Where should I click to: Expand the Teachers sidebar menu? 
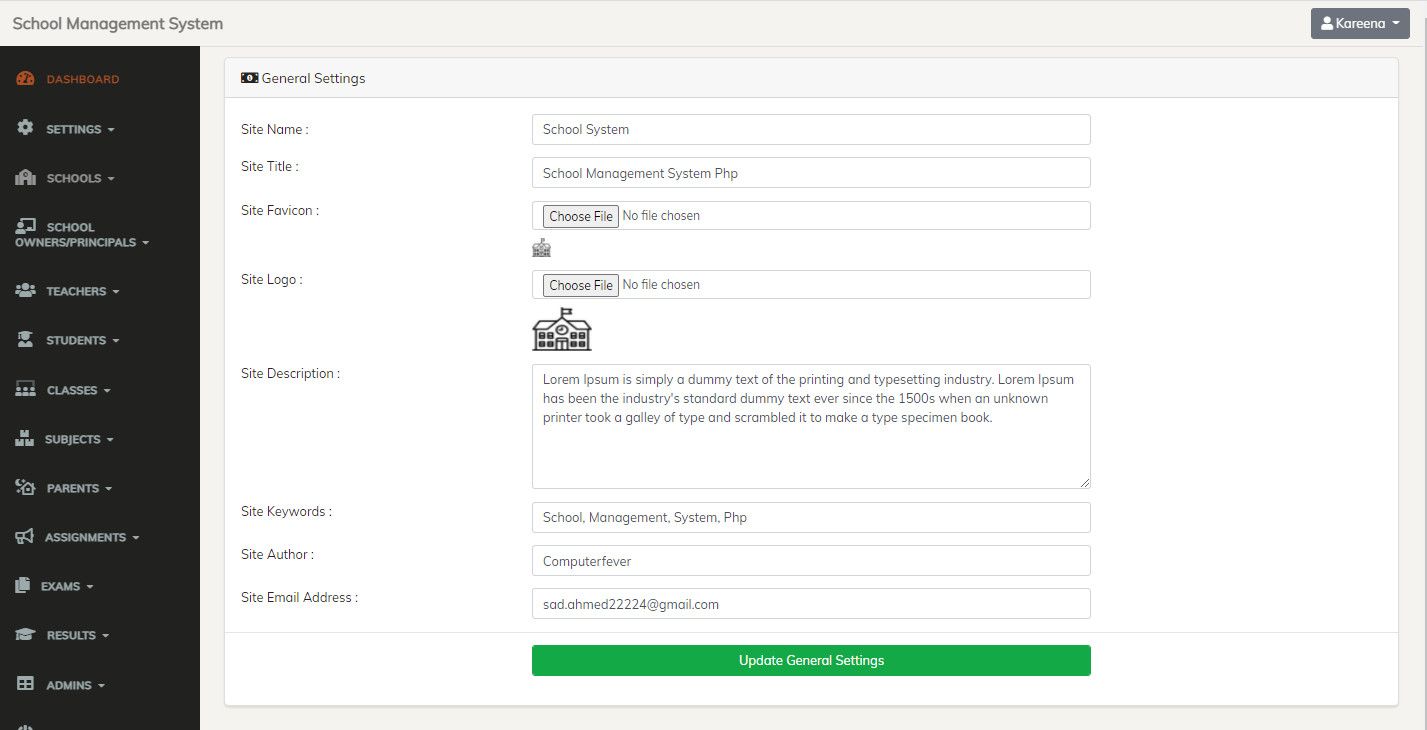point(82,291)
